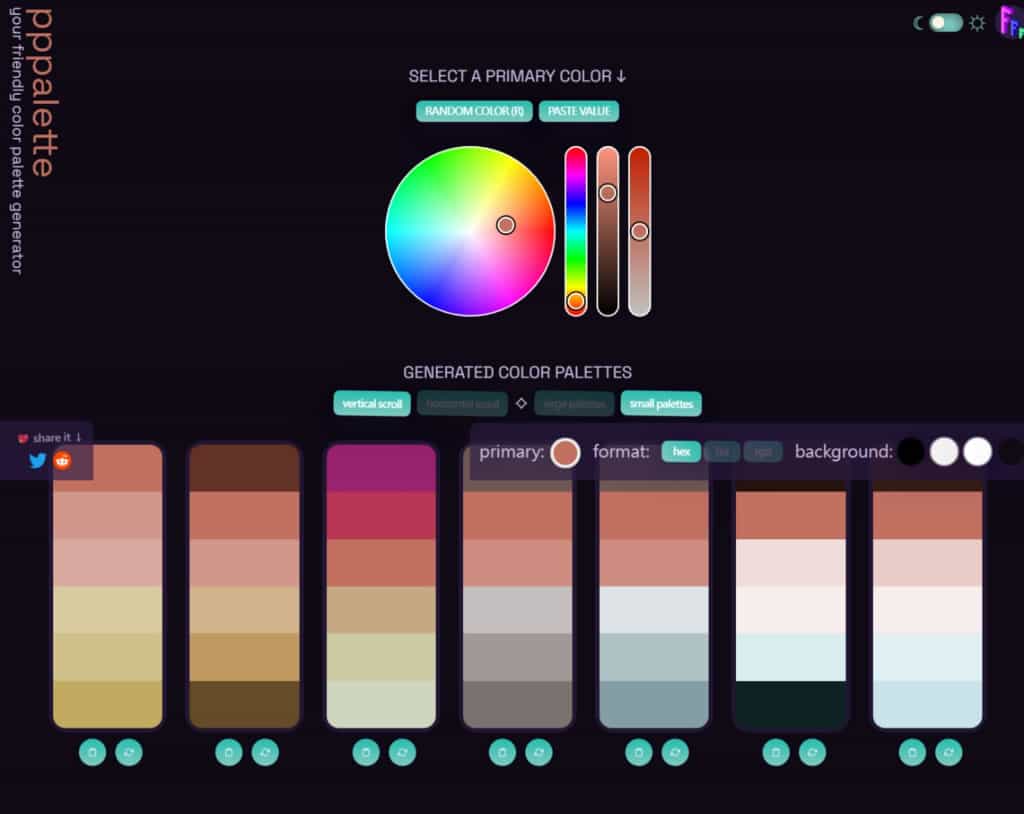1024x814 pixels.
Task: Click the hue slider handle at the bottom
Action: click(x=576, y=301)
